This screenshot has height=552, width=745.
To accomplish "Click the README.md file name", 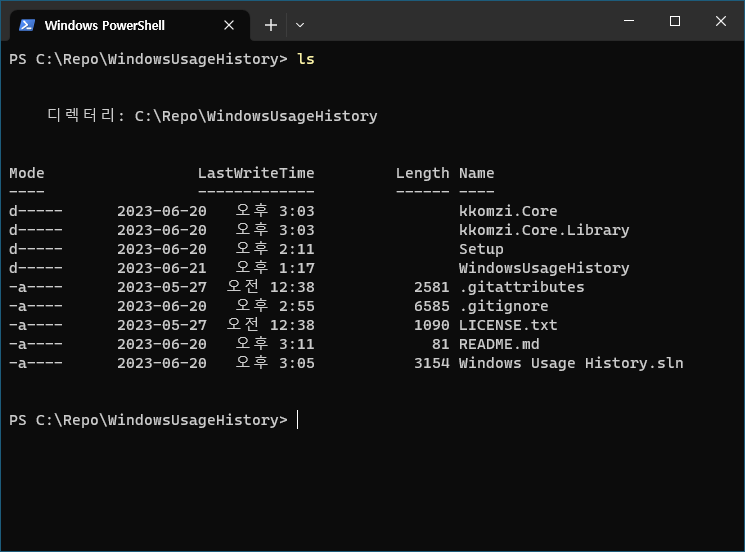I will (499, 344).
